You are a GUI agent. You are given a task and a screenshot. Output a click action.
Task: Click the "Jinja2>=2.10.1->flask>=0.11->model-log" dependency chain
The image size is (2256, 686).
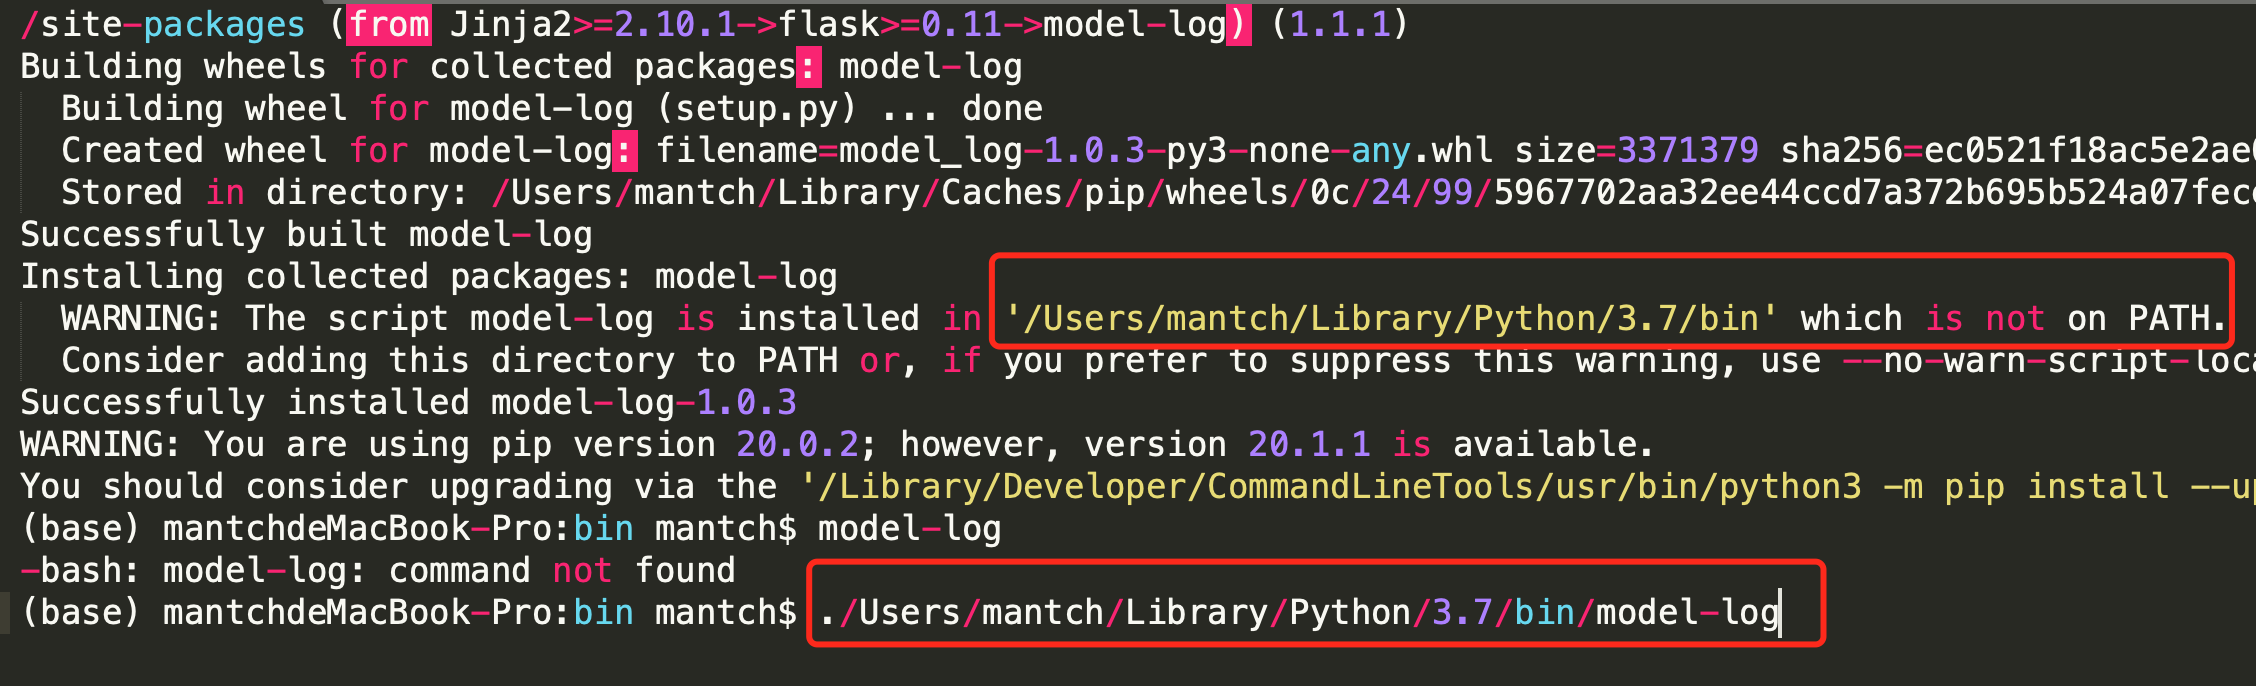point(838,24)
